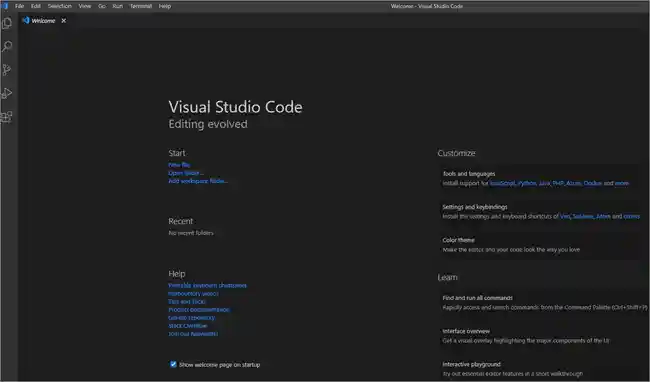Screen dimensions: 650x382
Task: Open the Edit menu
Action: coord(36,6)
